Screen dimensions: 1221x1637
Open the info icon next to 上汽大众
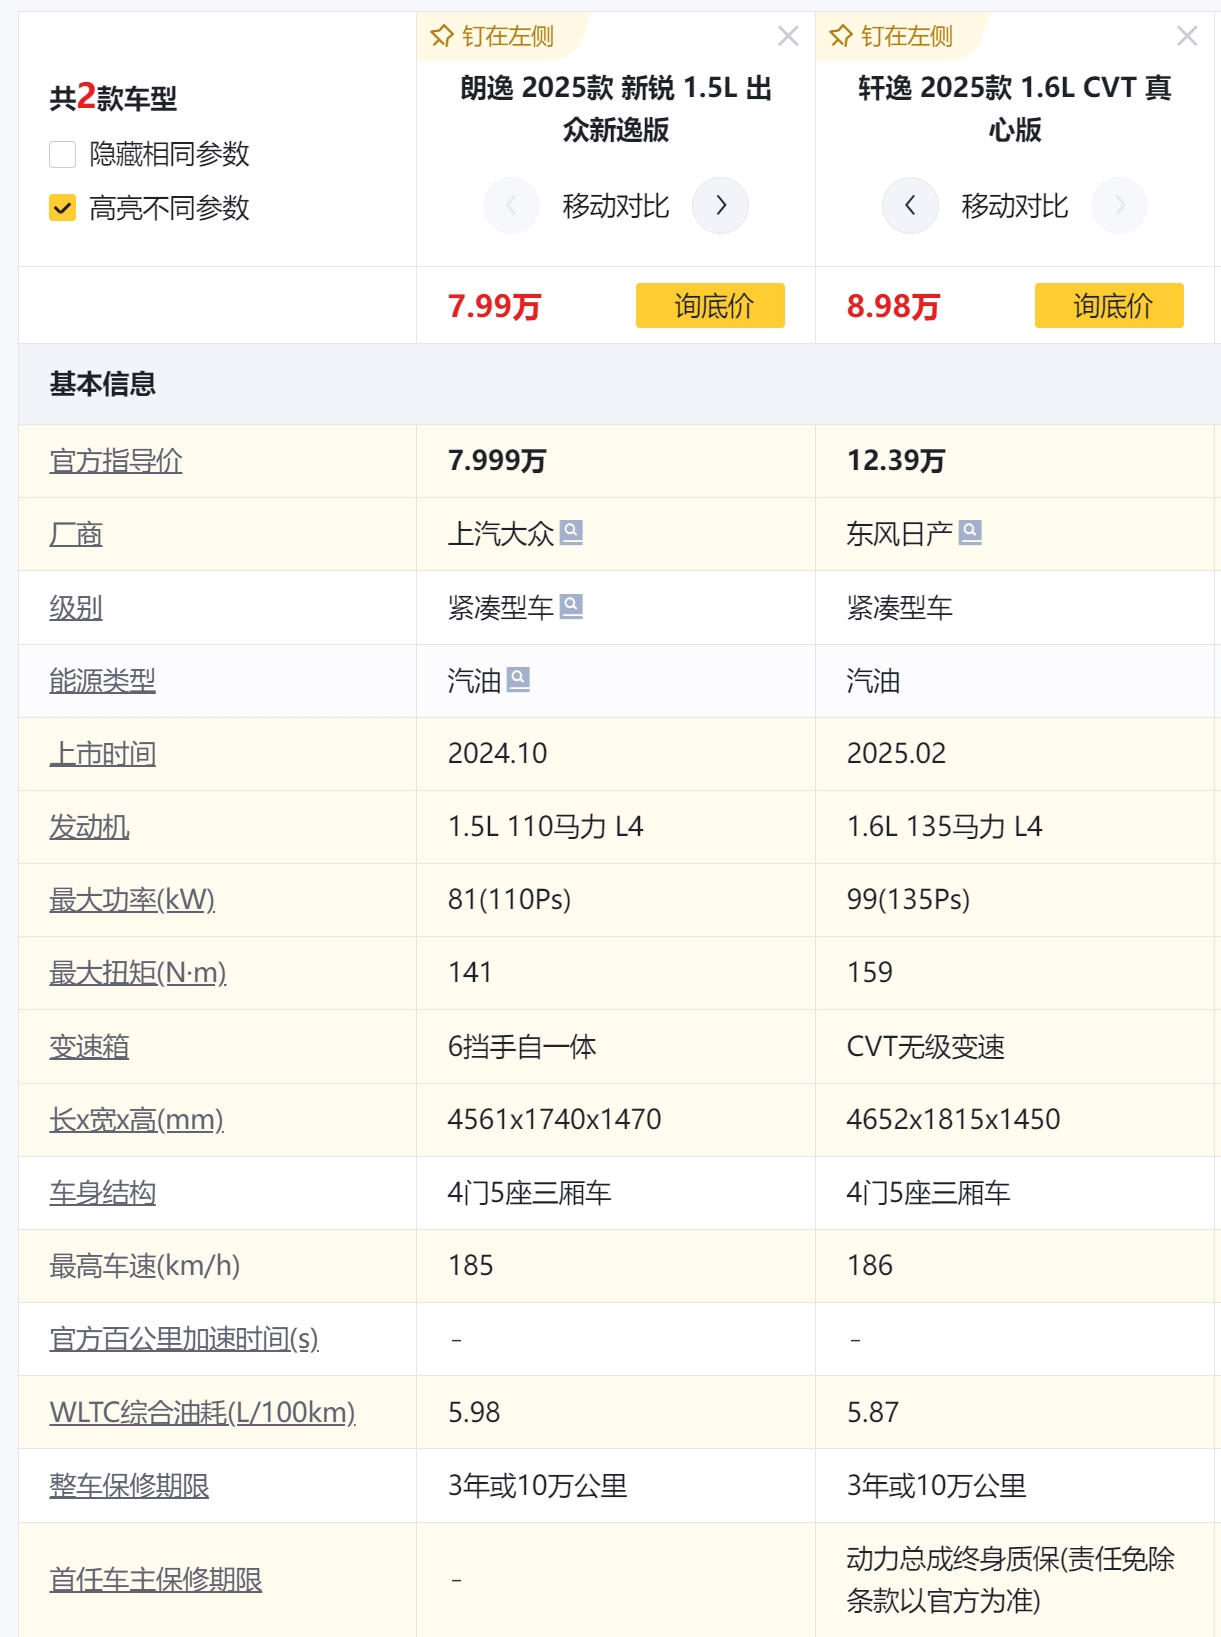coord(571,533)
